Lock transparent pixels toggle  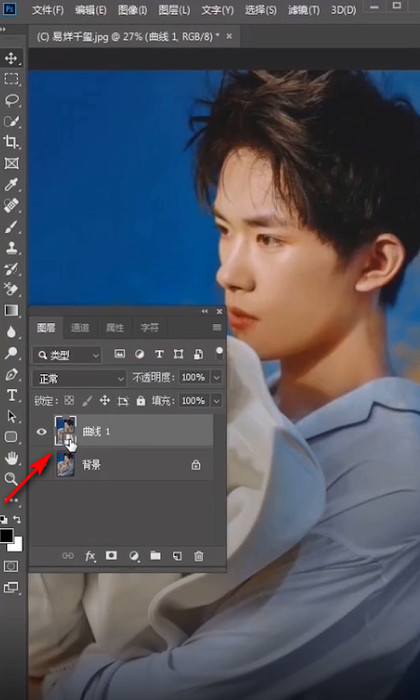tap(69, 400)
